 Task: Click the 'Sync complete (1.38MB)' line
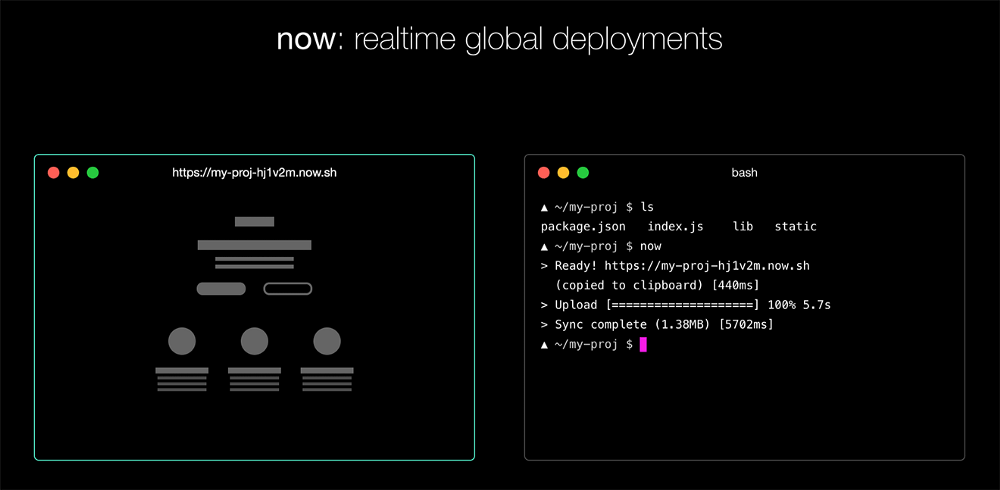[x=657, y=325]
